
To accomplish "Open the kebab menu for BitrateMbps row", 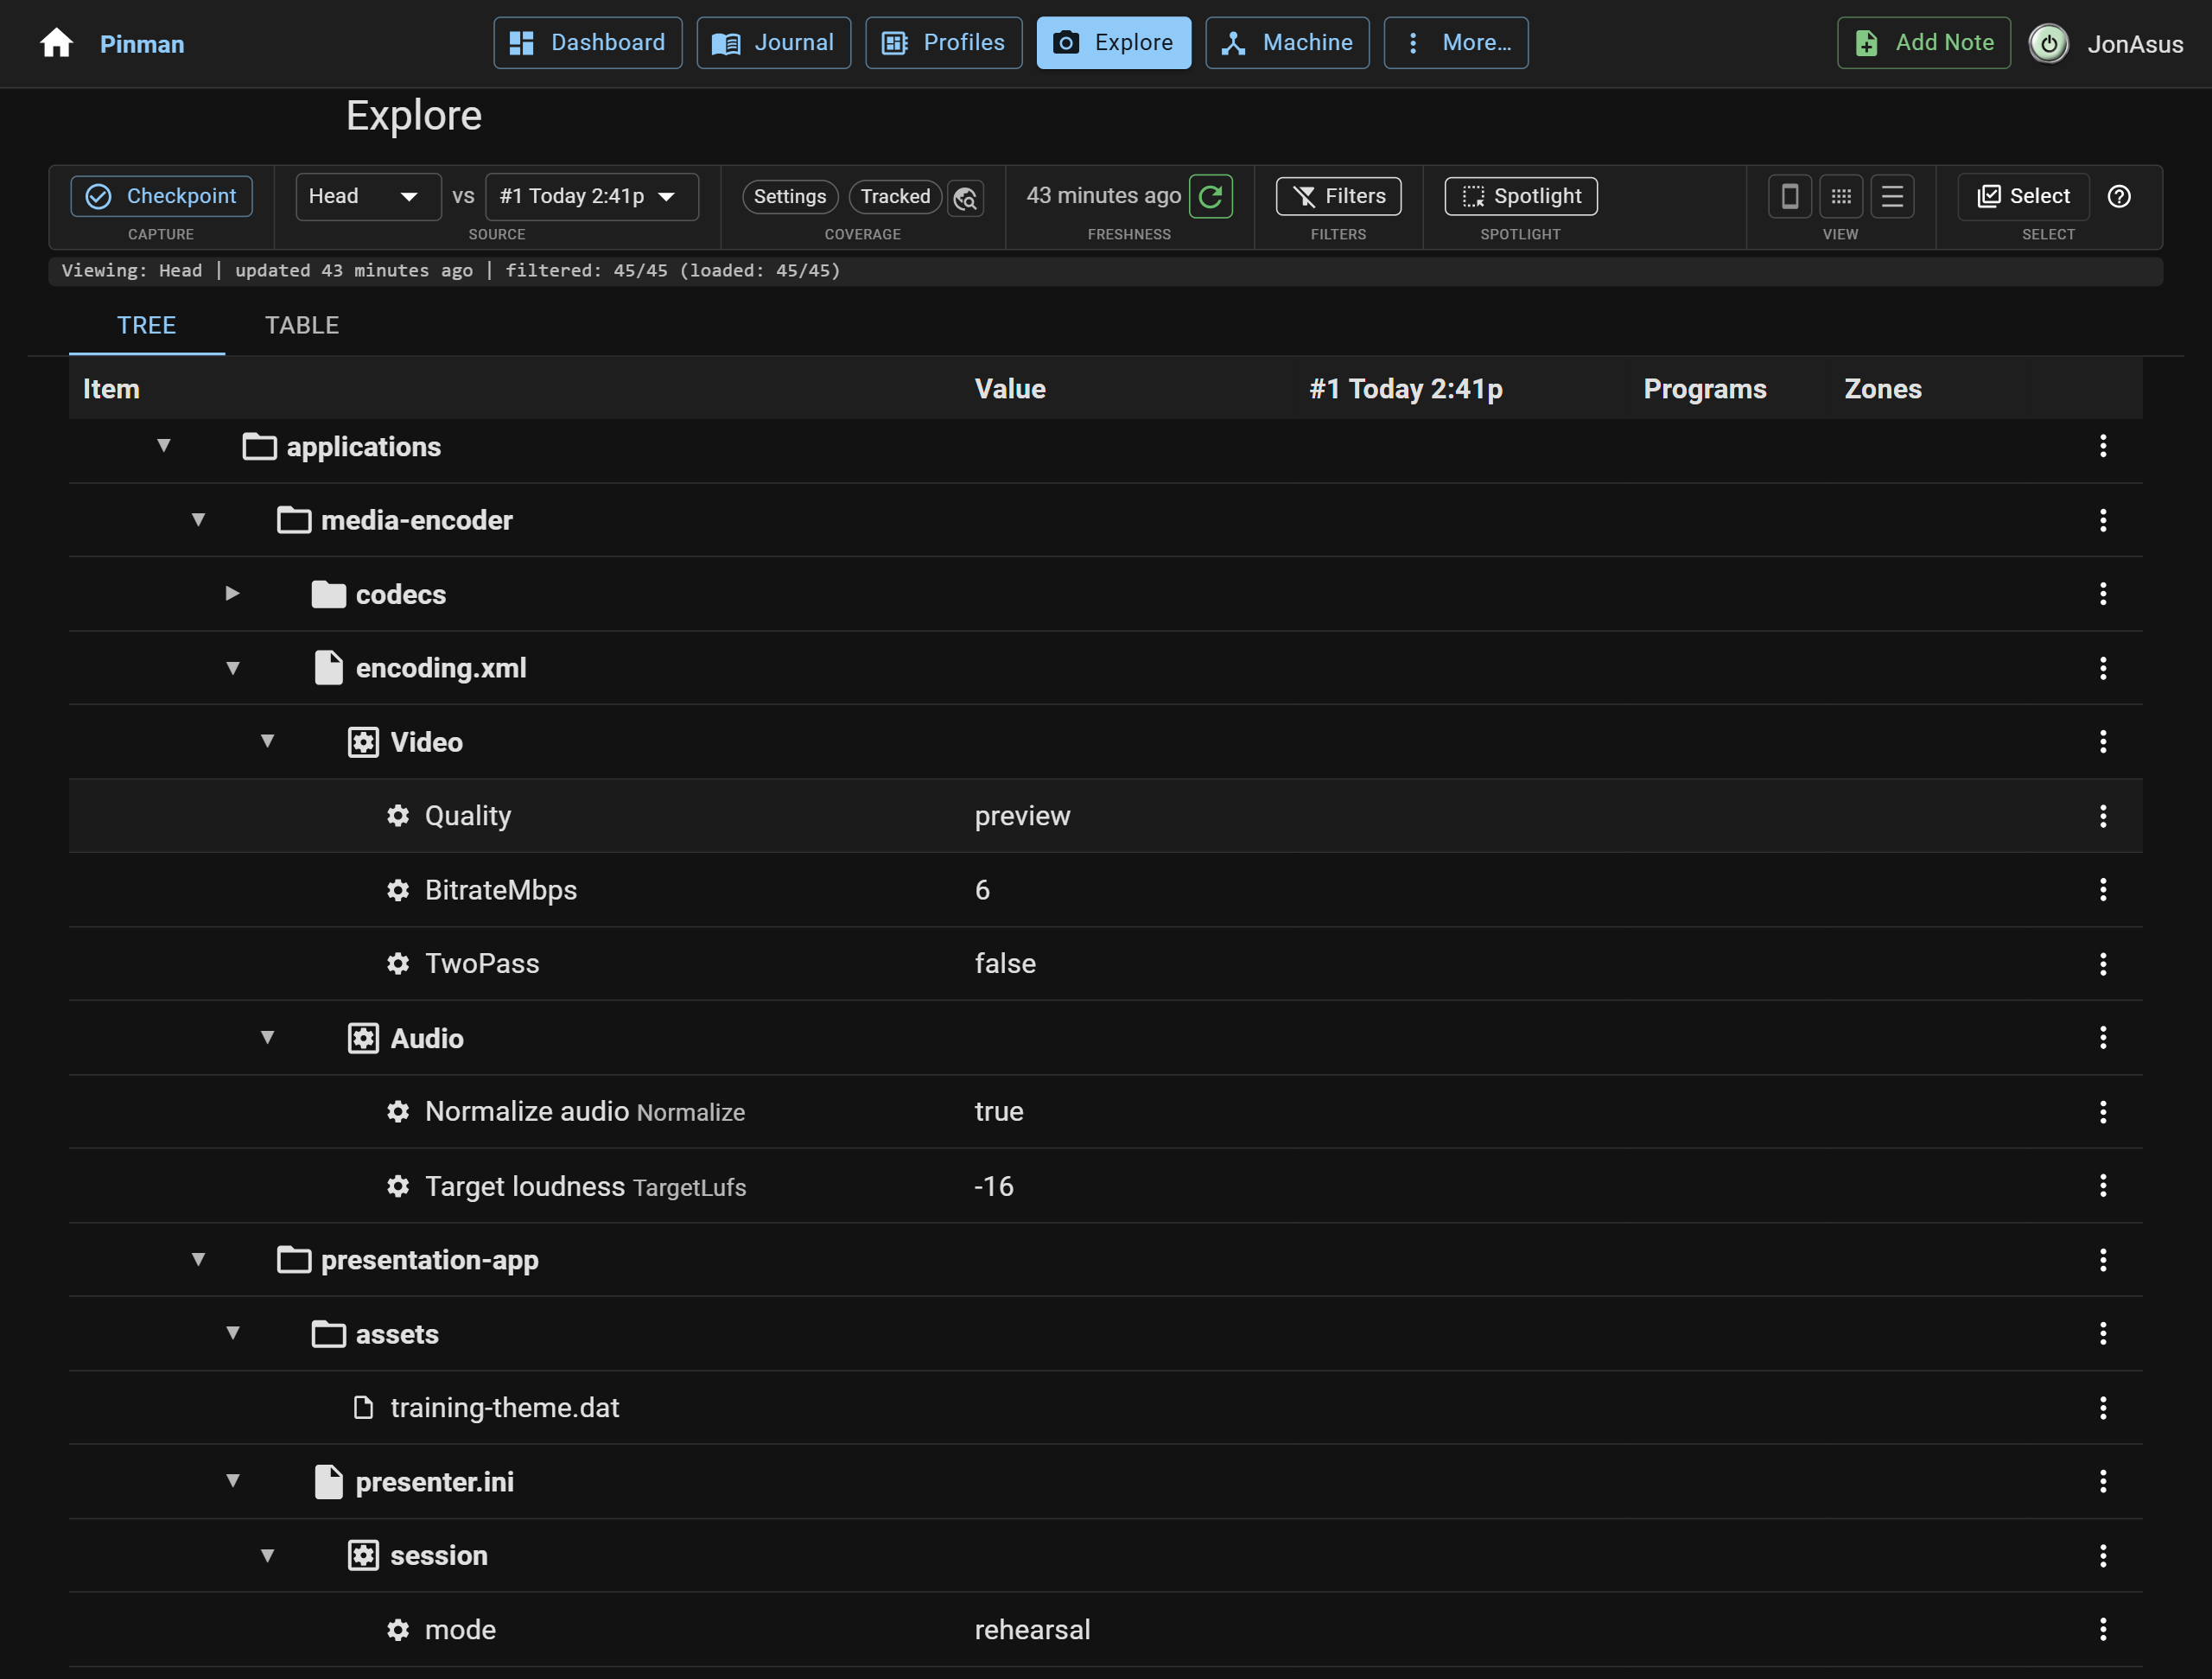I will (x=2103, y=890).
